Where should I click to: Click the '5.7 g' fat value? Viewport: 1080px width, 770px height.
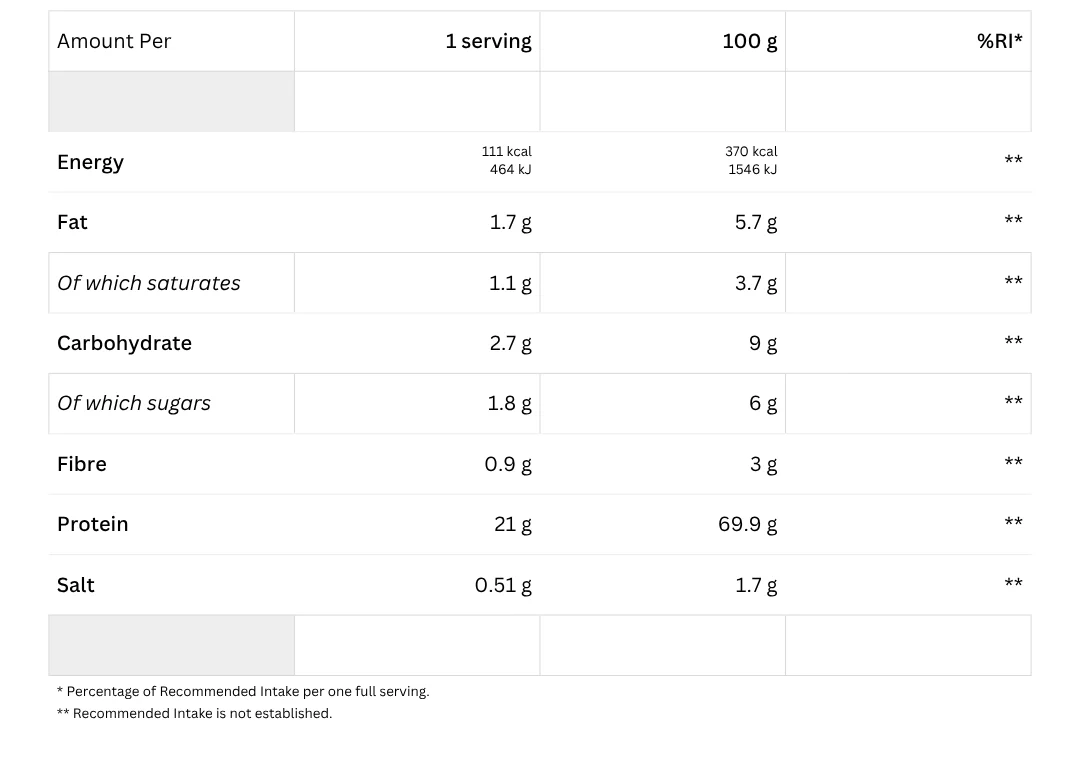pyautogui.click(x=755, y=222)
